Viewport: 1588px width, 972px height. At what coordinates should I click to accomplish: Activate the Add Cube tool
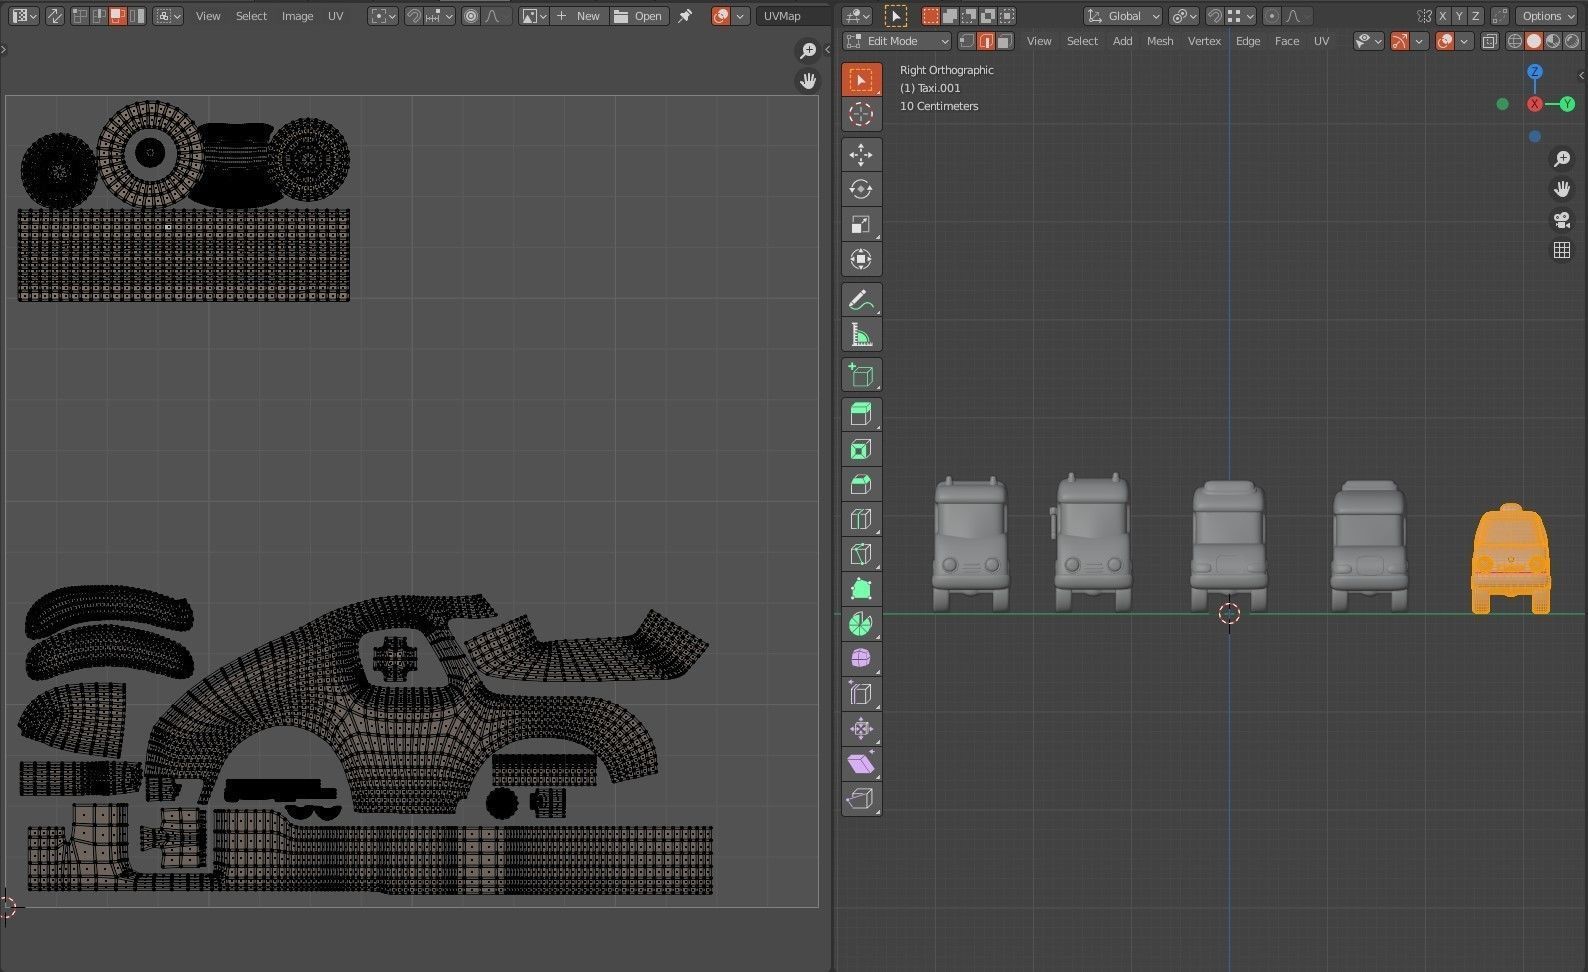click(x=861, y=375)
